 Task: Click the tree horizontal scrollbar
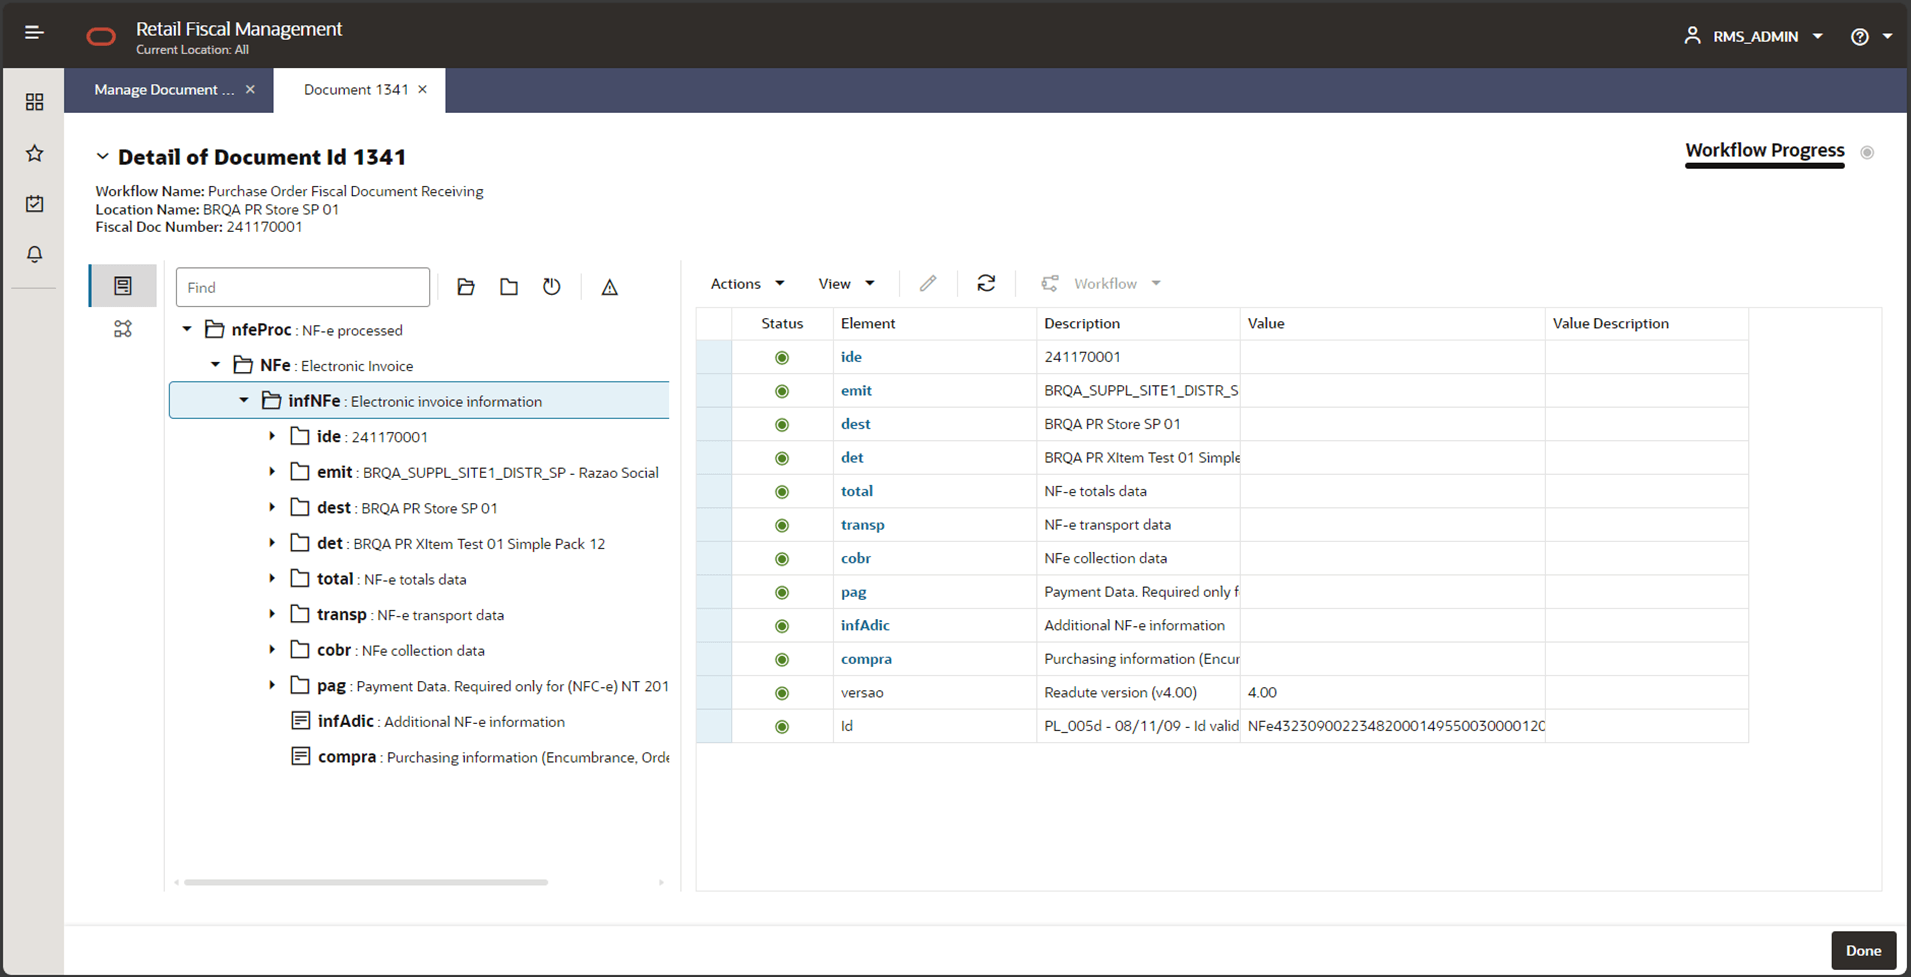[x=366, y=882]
